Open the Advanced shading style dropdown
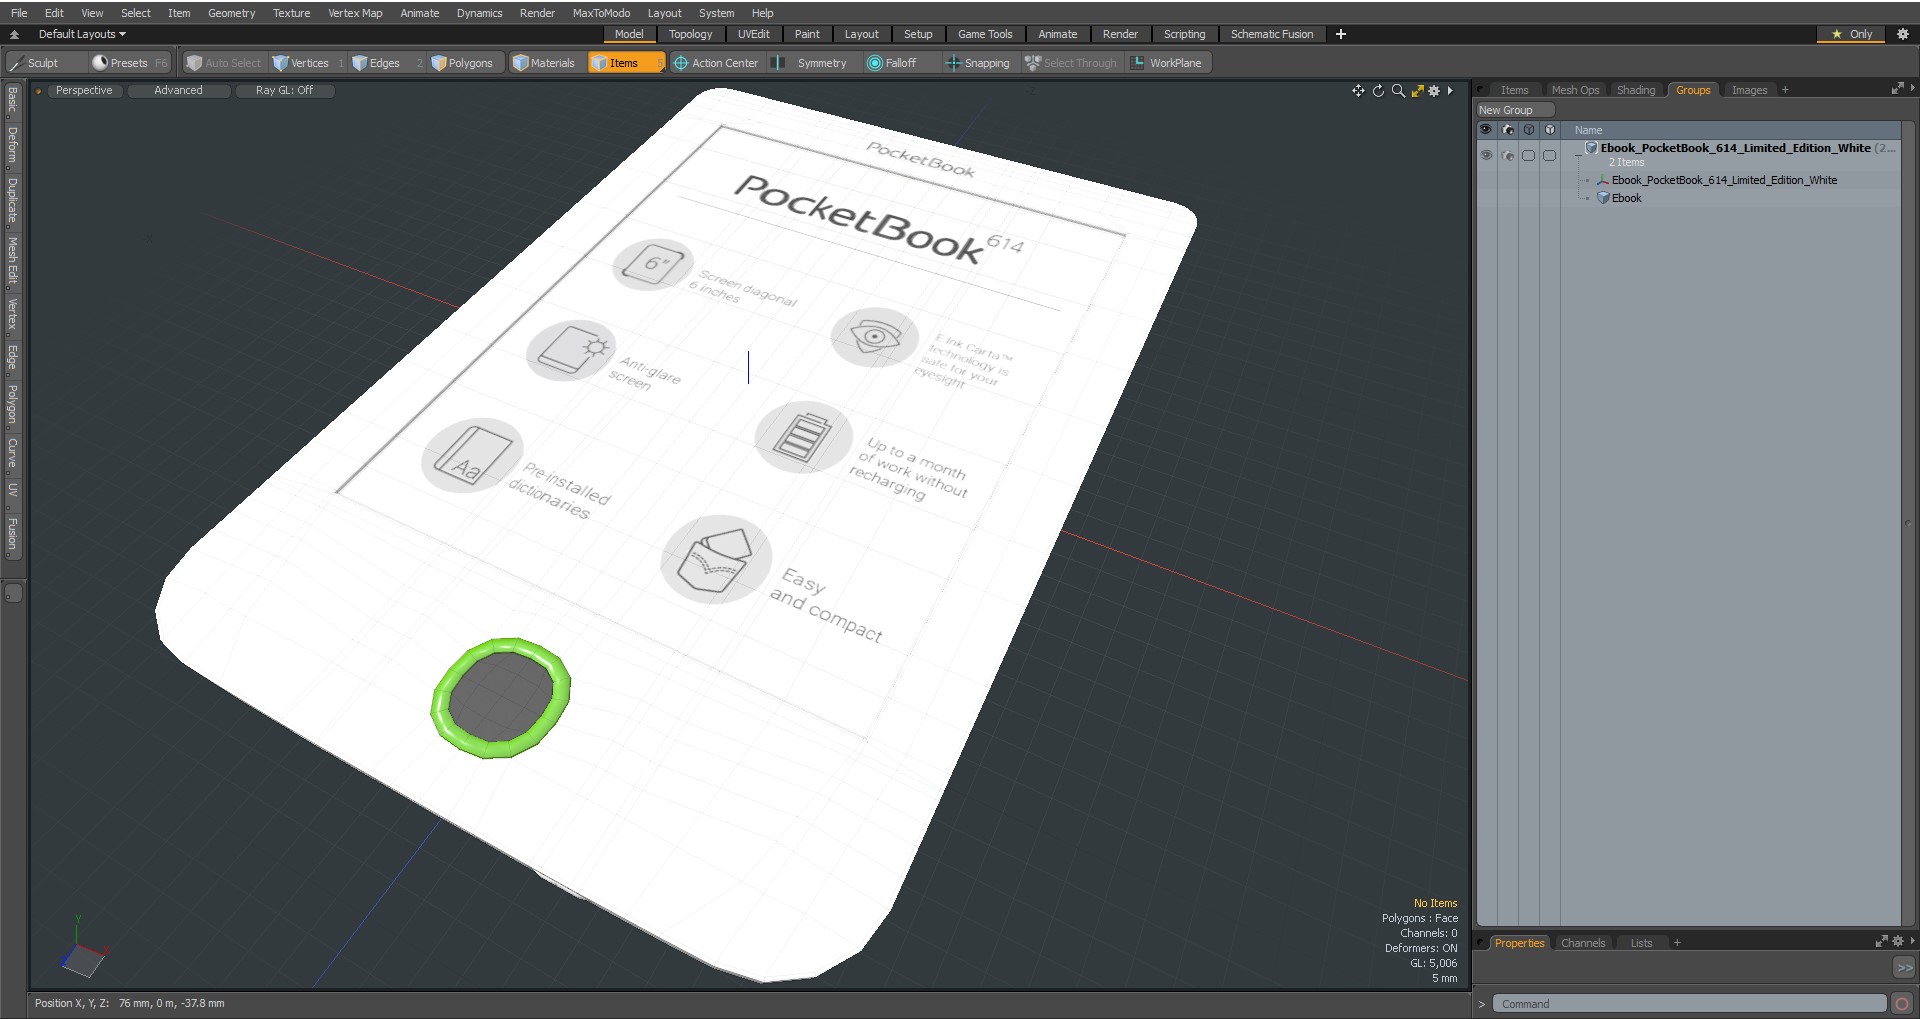 pos(178,90)
